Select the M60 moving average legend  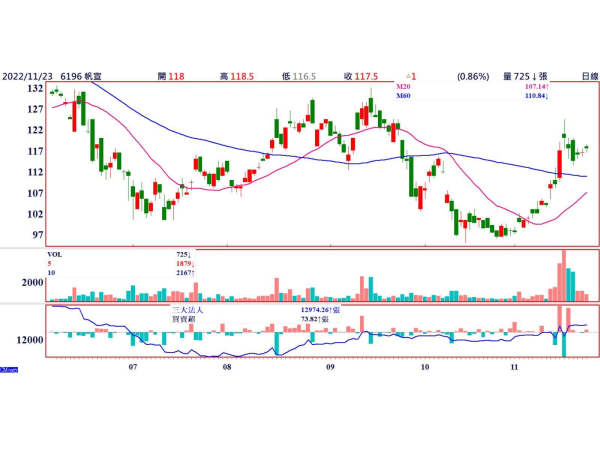[472, 96]
